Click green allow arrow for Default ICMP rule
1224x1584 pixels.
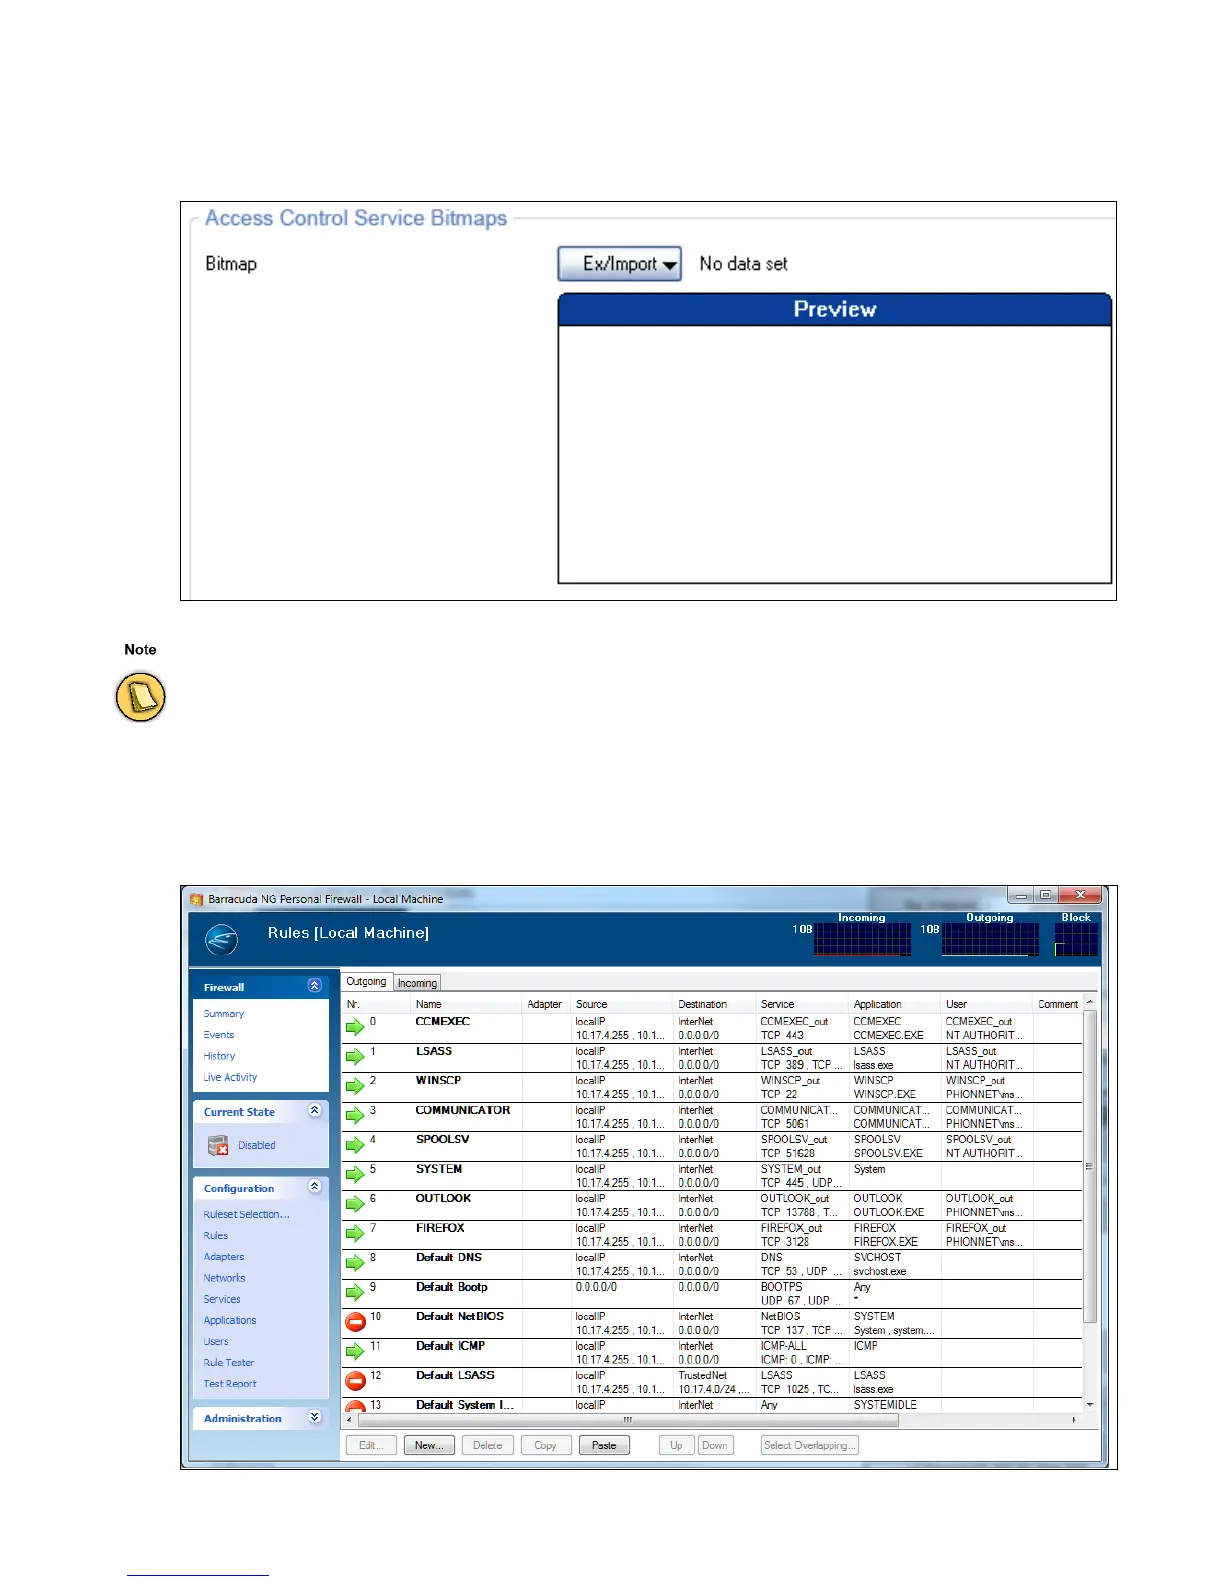(x=355, y=1352)
